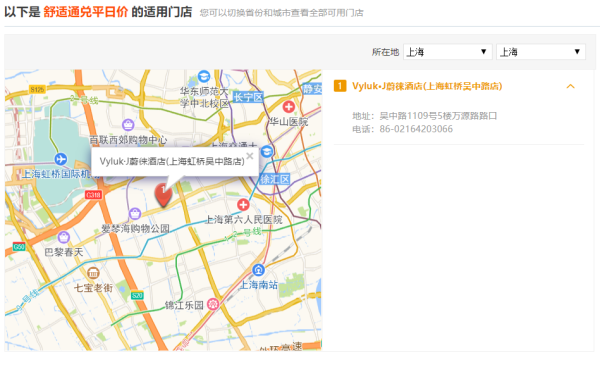Click the 上海南站 railway station icon
The image size is (600, 367).
259,270
